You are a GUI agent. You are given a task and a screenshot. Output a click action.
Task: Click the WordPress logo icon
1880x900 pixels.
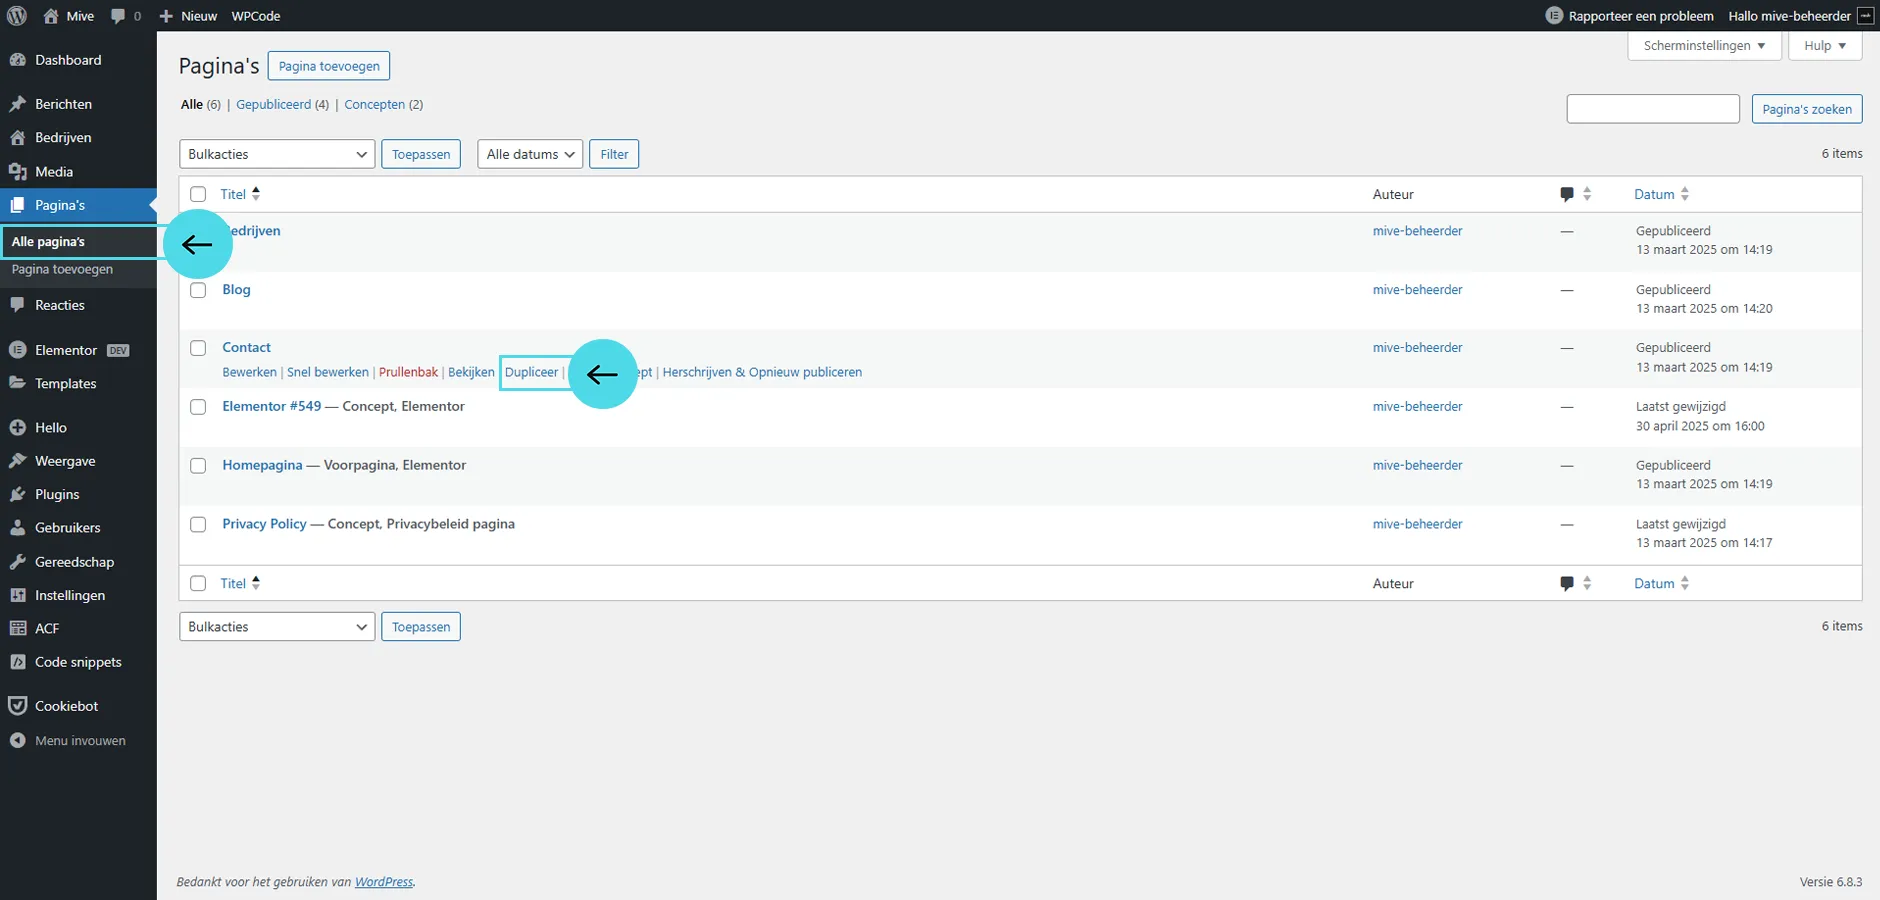pyautogui.click(x=17, y=16)
